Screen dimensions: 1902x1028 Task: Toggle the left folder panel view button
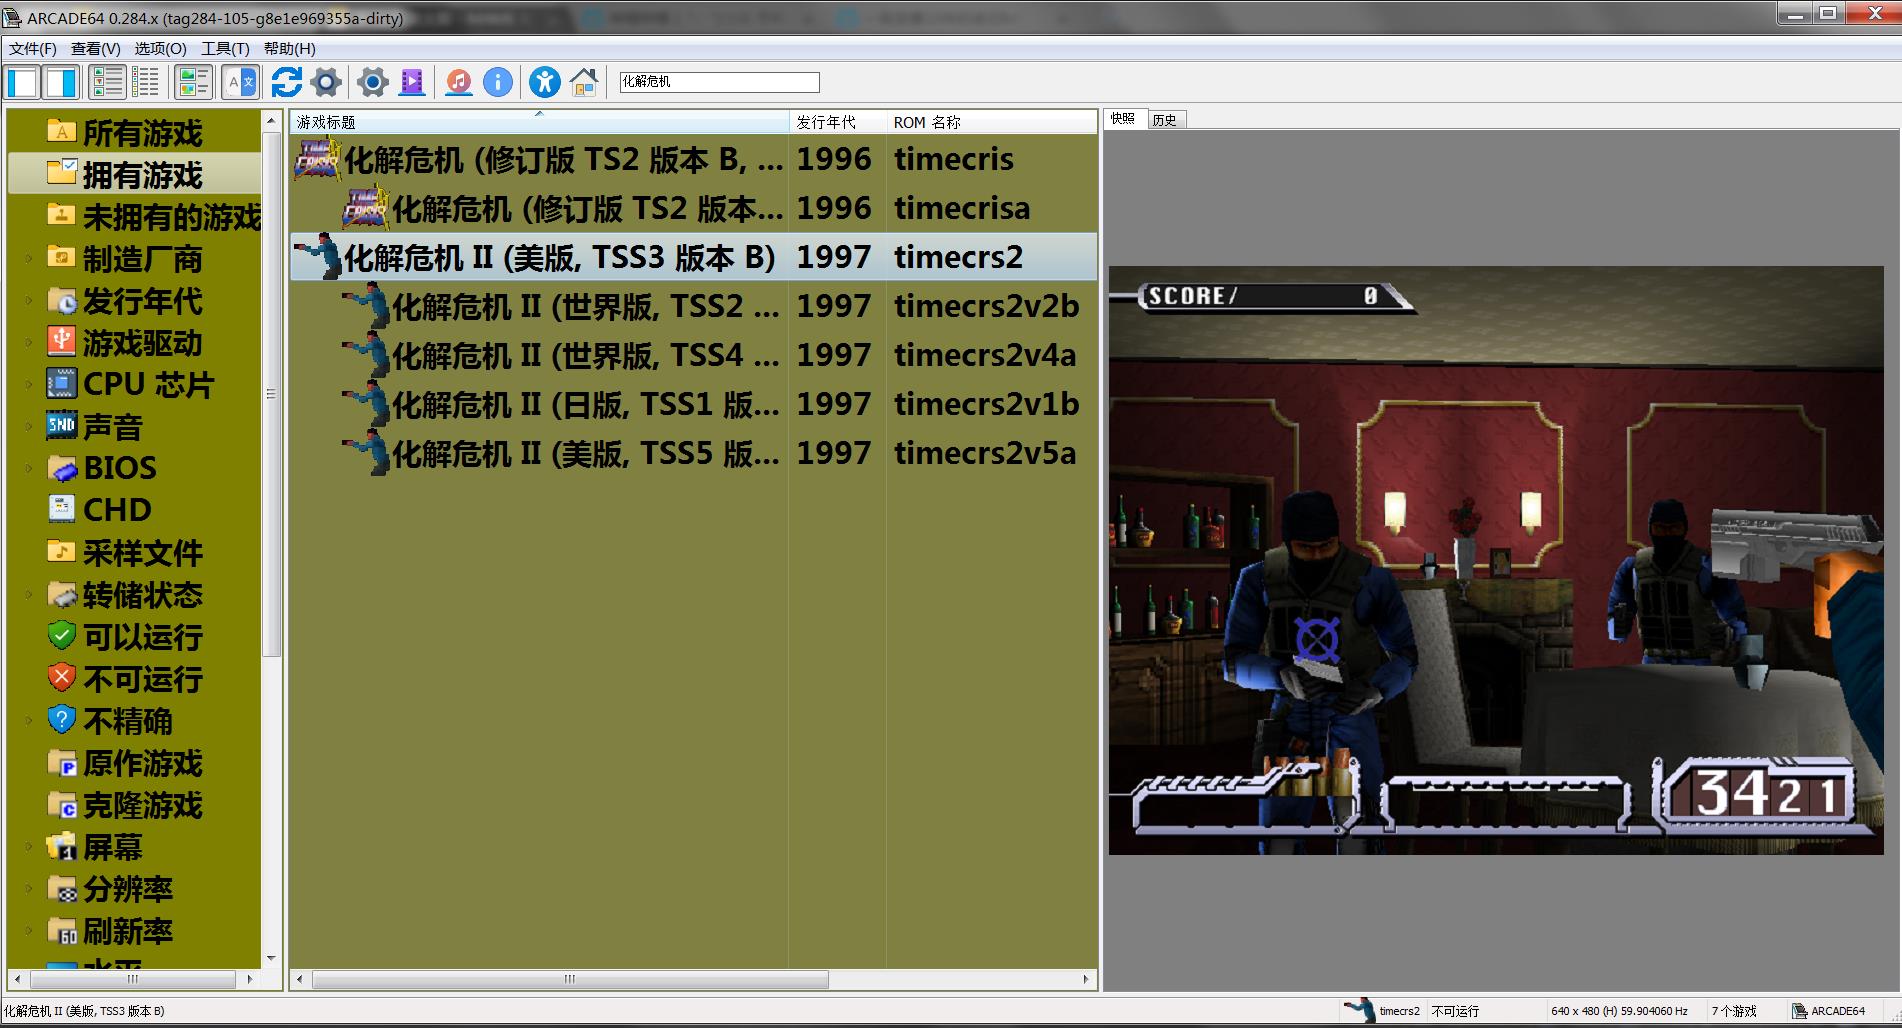click(x=23, y=82)
